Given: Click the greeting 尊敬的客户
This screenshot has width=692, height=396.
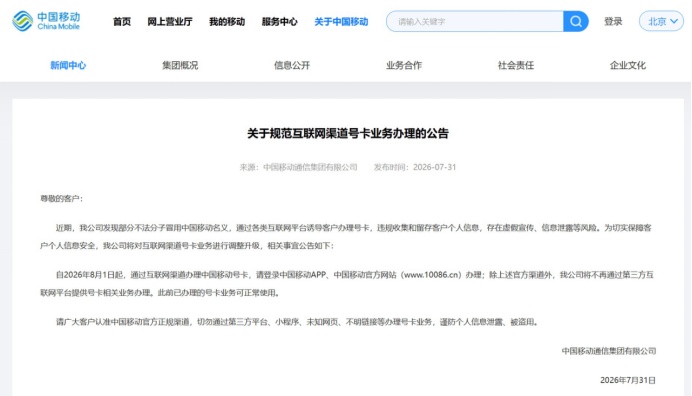Looking at the screenshot, I should [x=61, y=199].
